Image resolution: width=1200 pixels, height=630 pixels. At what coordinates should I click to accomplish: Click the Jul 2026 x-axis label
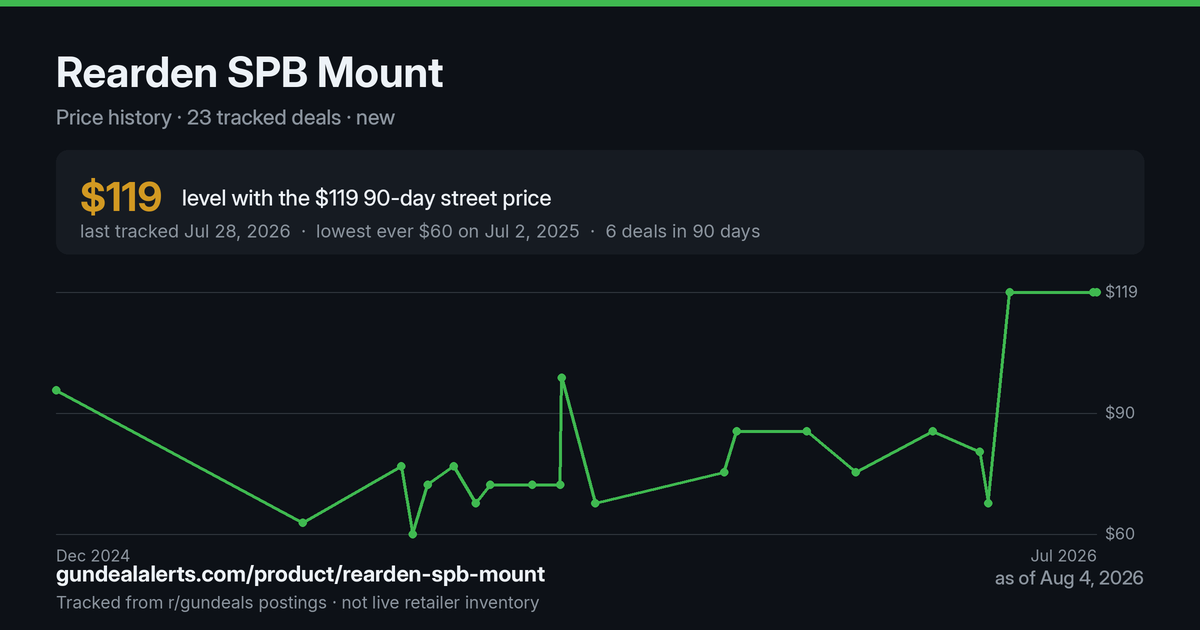tap(1064, 555)
